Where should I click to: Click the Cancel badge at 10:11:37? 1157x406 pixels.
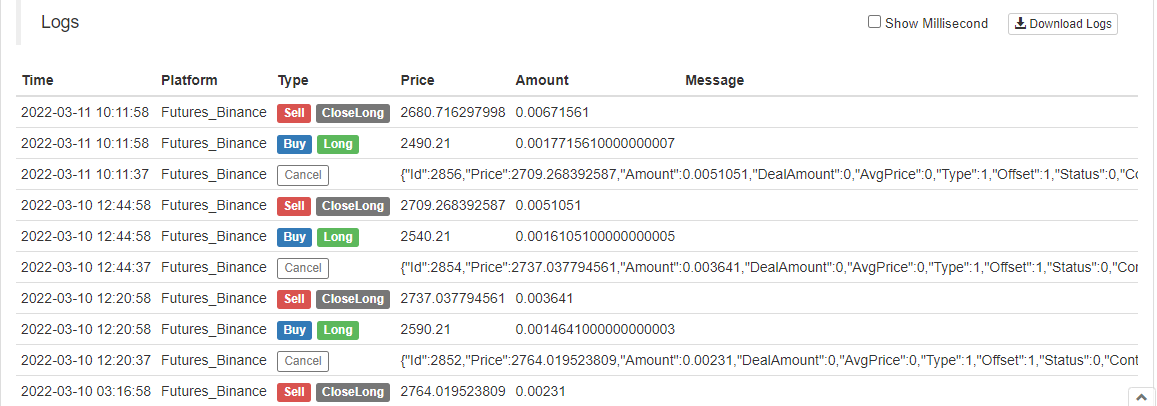(x=303, y=175)
